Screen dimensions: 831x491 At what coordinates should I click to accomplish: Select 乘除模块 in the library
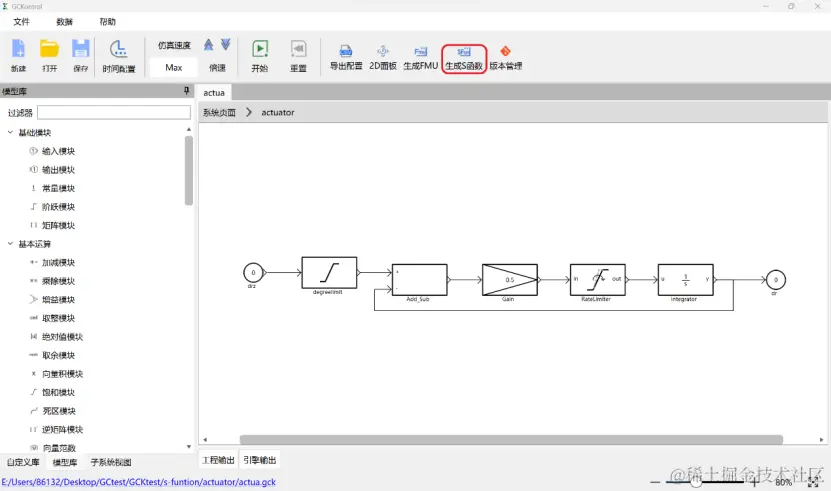[58, 281]
